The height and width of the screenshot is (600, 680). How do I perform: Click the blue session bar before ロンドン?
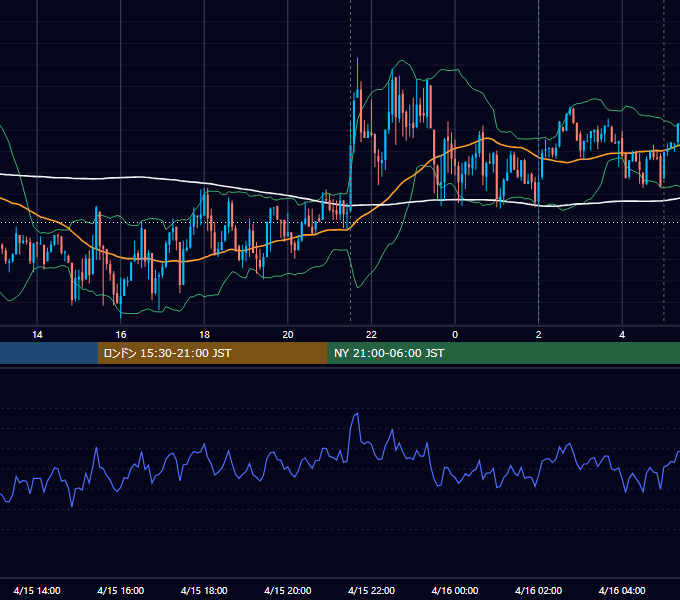pyautogui.click(x=49, y=353)
